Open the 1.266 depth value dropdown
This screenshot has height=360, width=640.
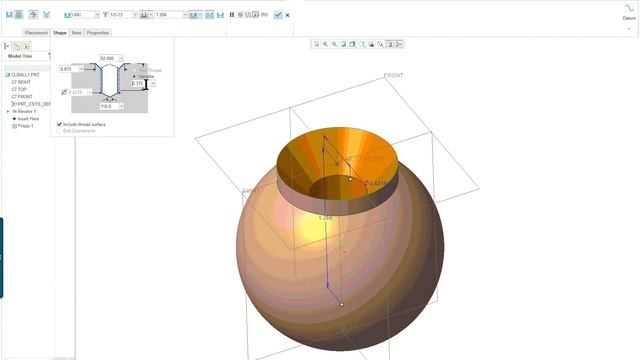(185, 15)
